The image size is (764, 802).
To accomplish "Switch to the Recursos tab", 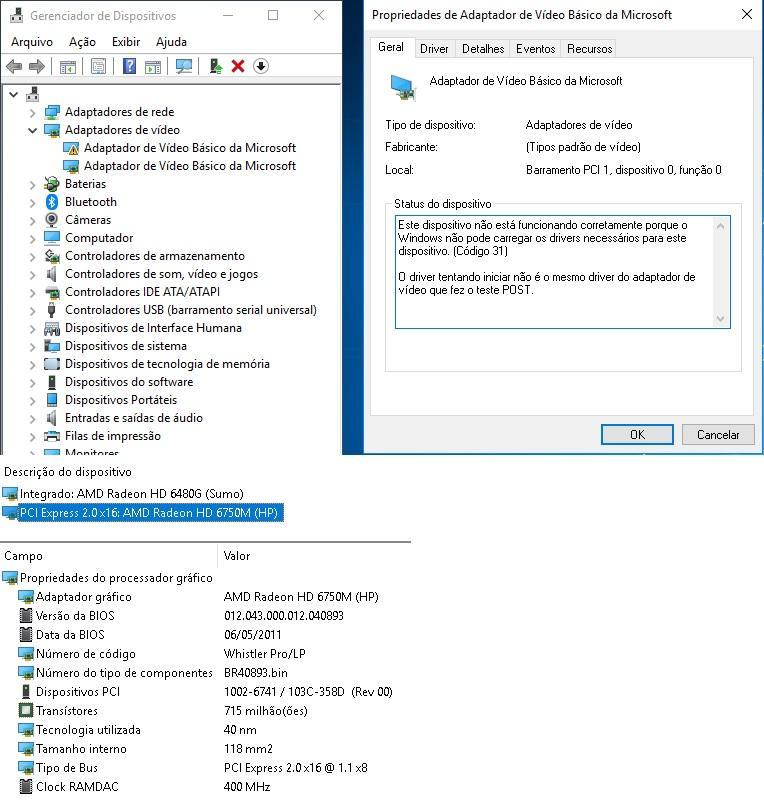I will click(589, 49).
